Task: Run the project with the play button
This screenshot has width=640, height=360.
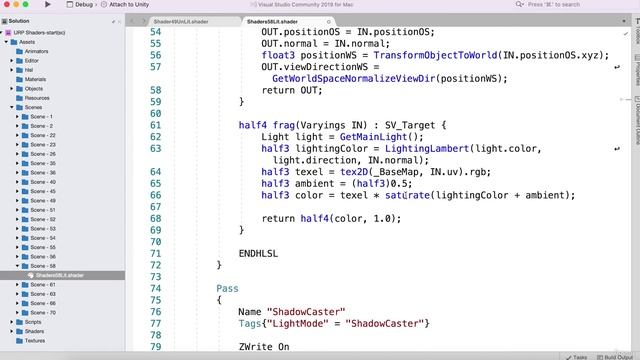Action: [x=47, y=4]
